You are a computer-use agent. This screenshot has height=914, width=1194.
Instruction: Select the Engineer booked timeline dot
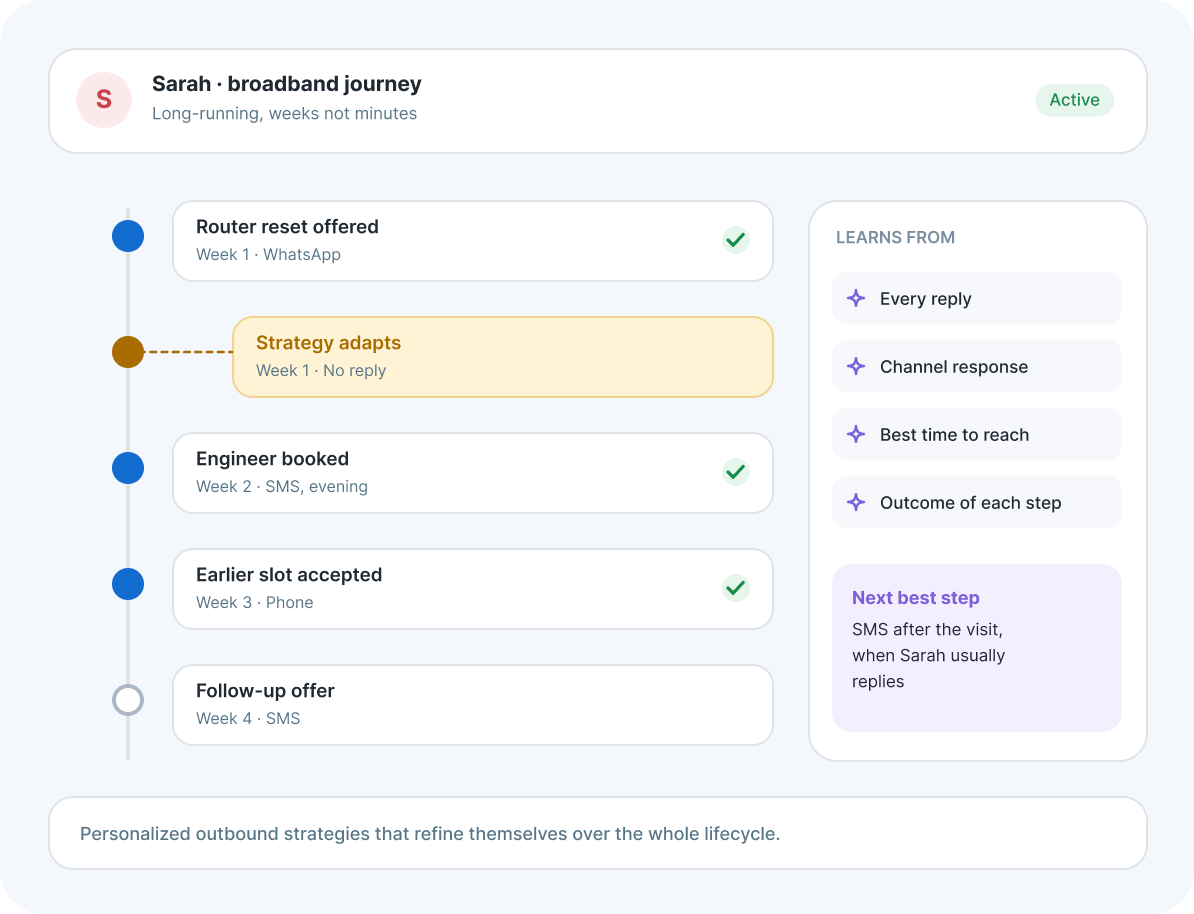pos(128,468)
